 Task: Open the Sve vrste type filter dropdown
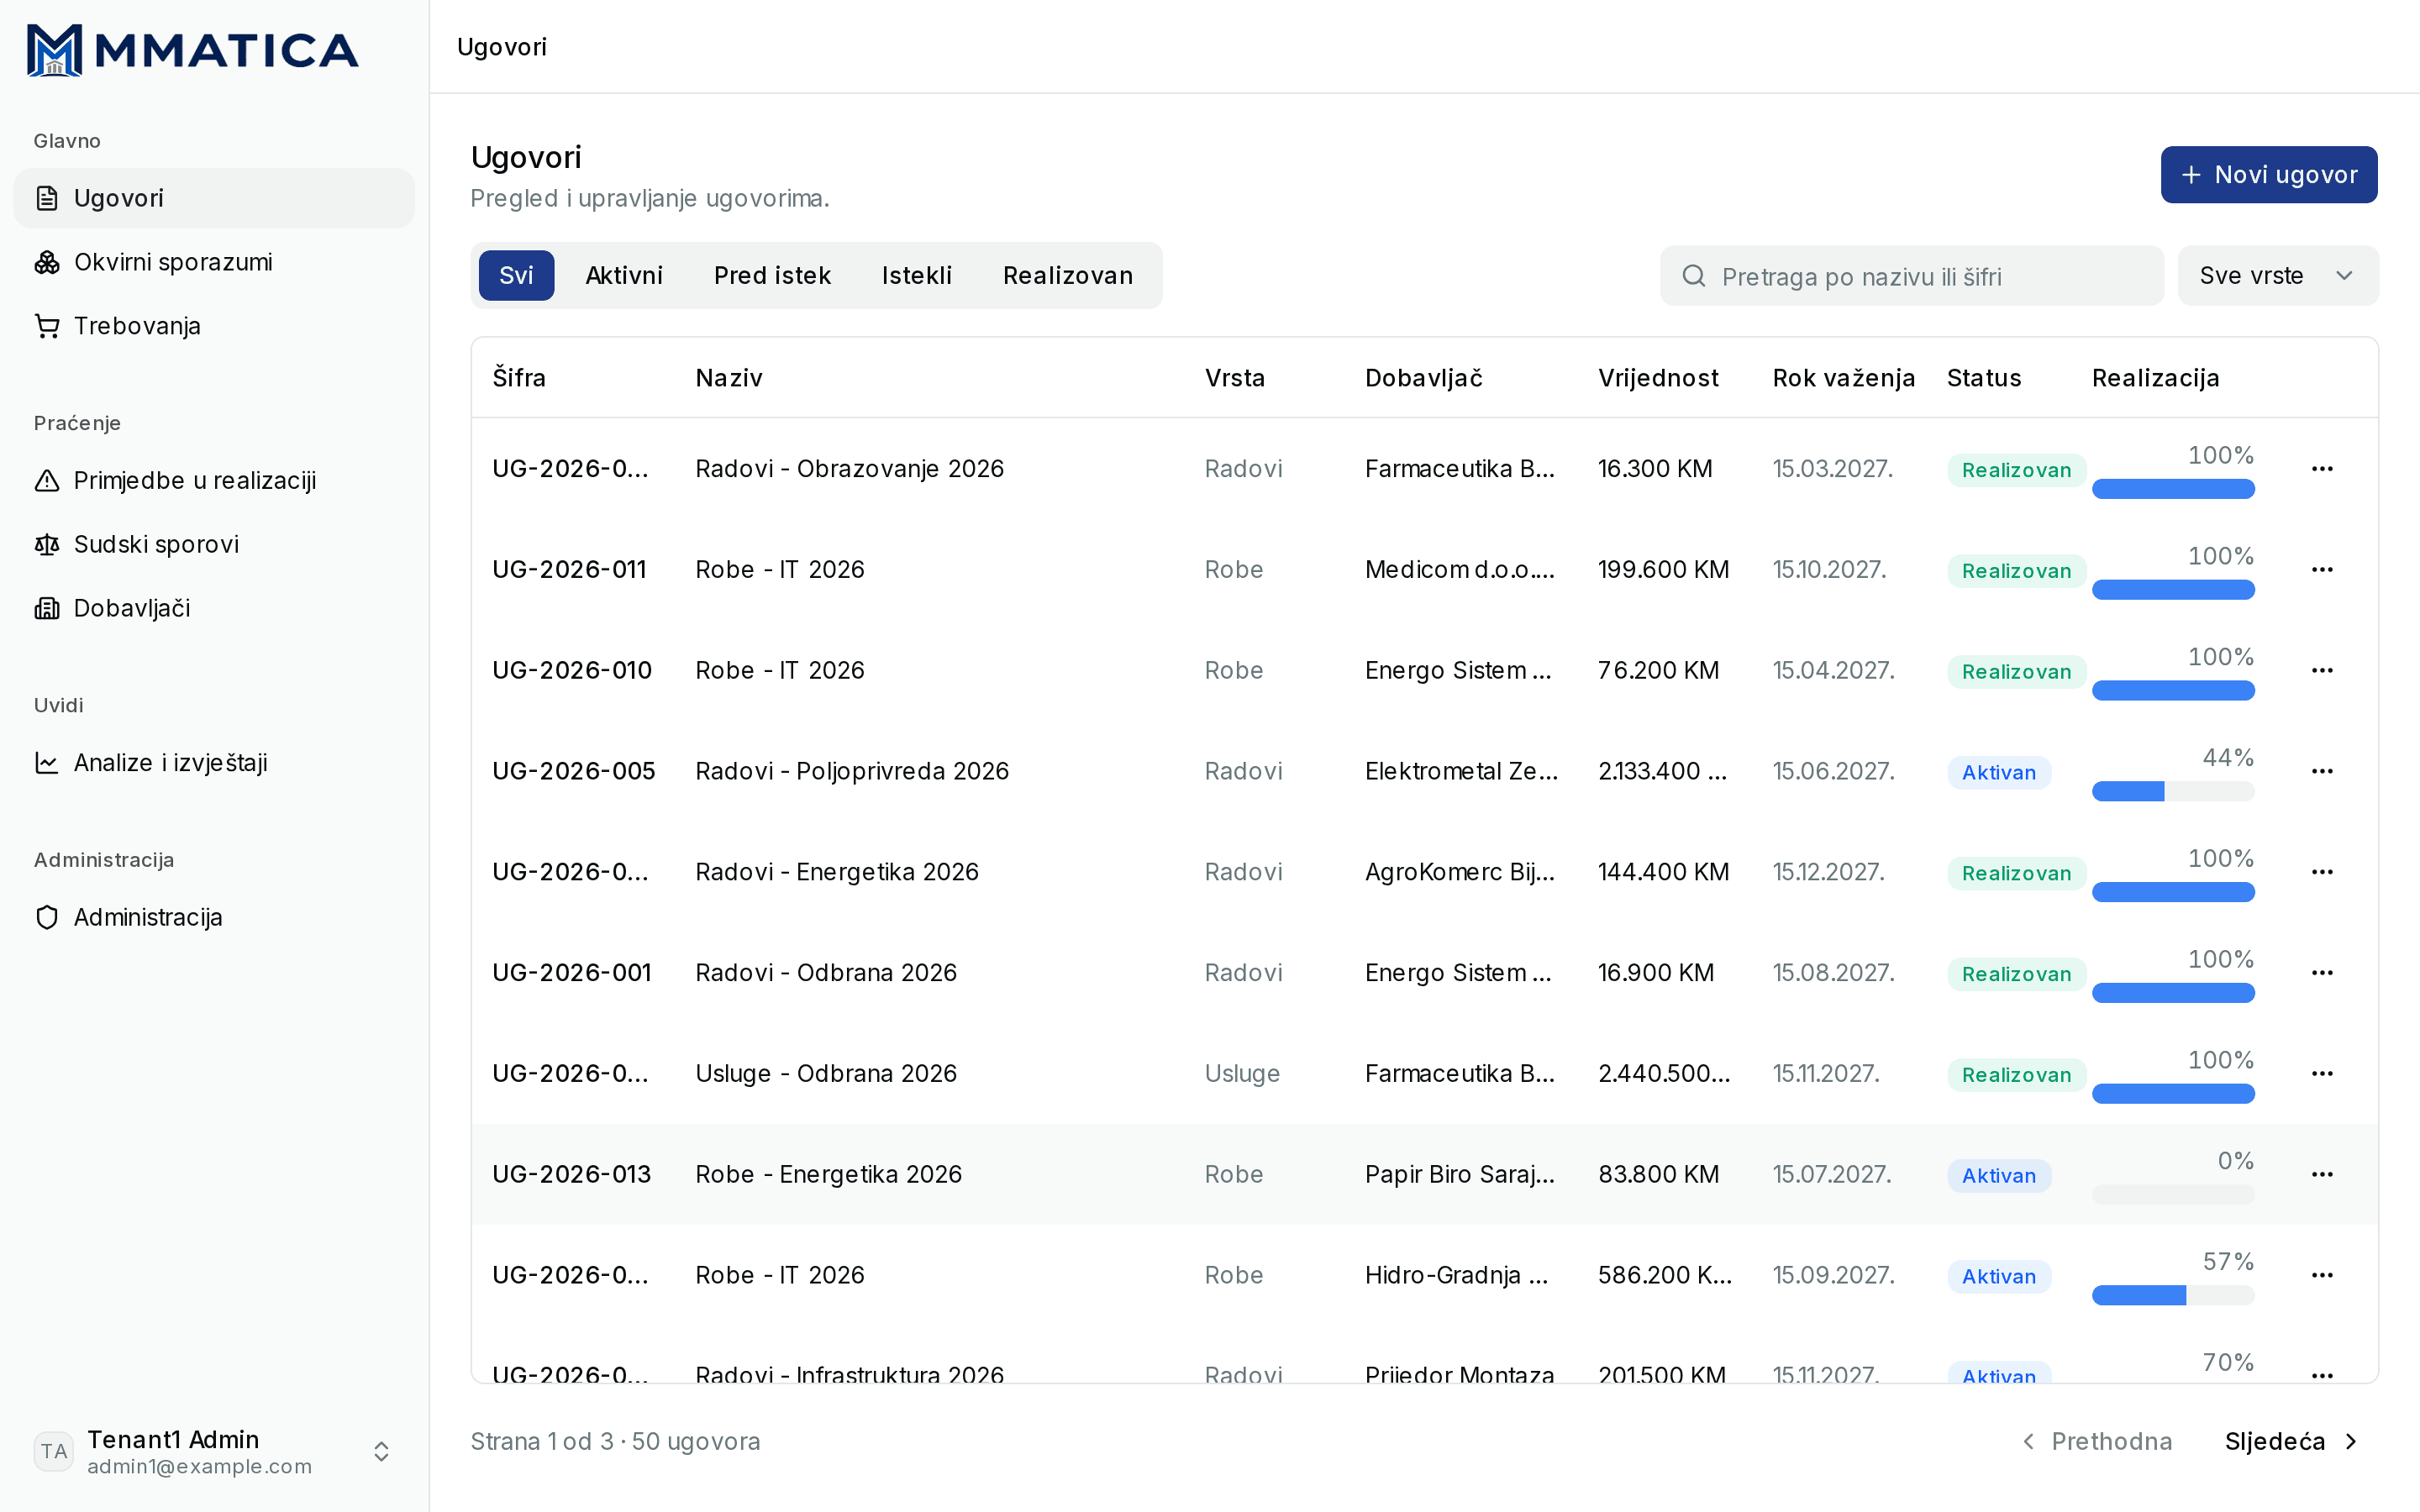(2278, 276)
